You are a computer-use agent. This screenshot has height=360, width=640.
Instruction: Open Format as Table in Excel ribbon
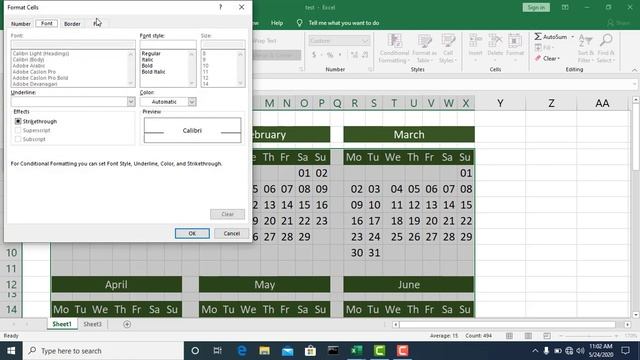424,48
